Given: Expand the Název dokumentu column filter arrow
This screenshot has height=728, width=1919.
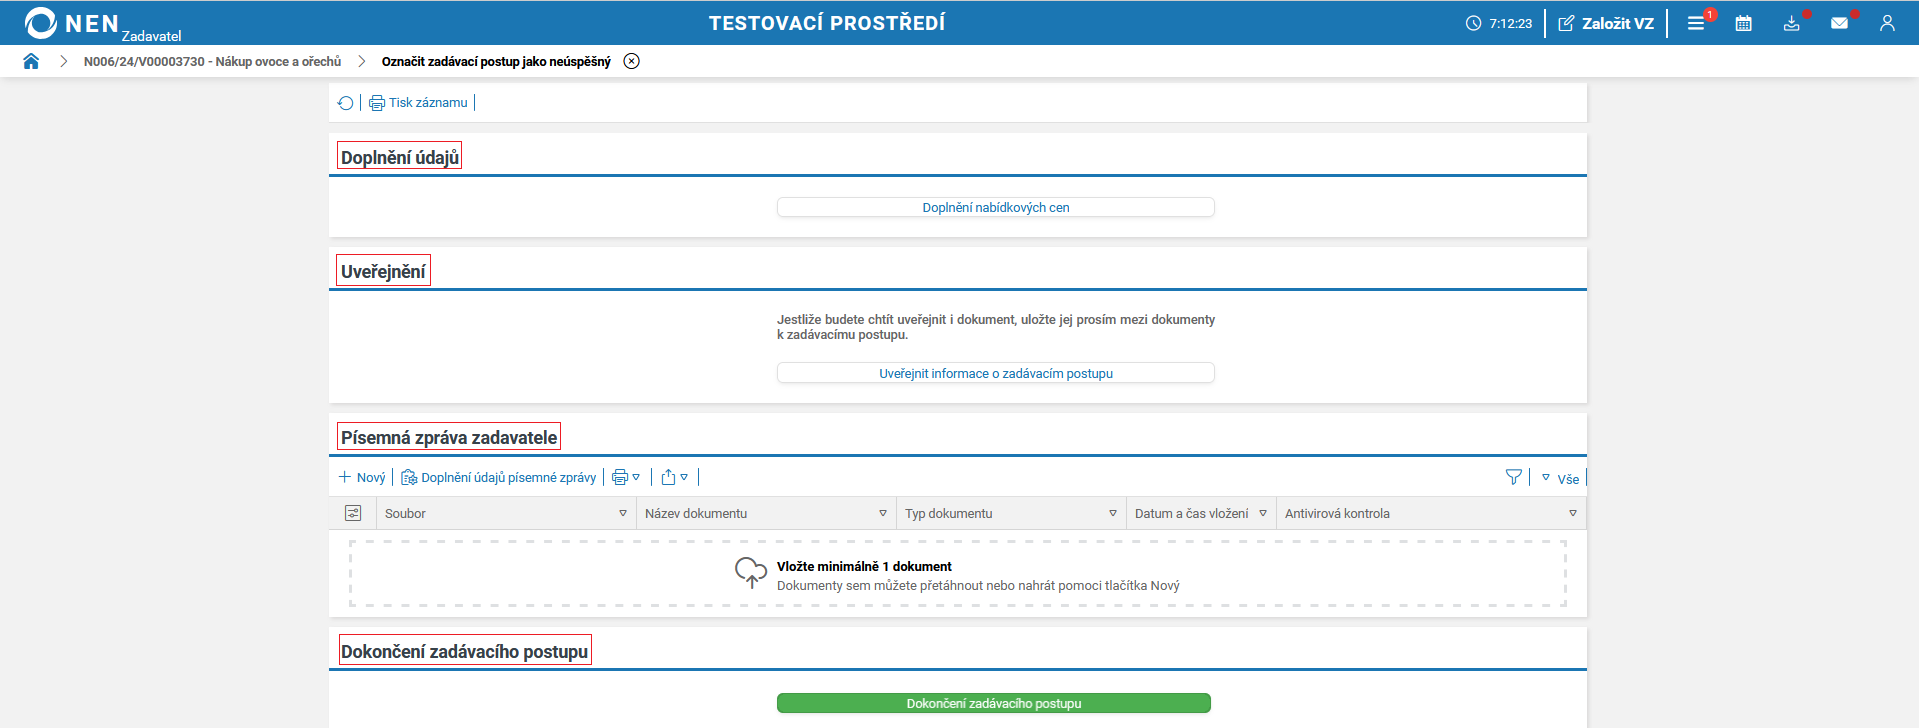Looking at the screenshot, I should pyautogui.click(x=883, y=513).
